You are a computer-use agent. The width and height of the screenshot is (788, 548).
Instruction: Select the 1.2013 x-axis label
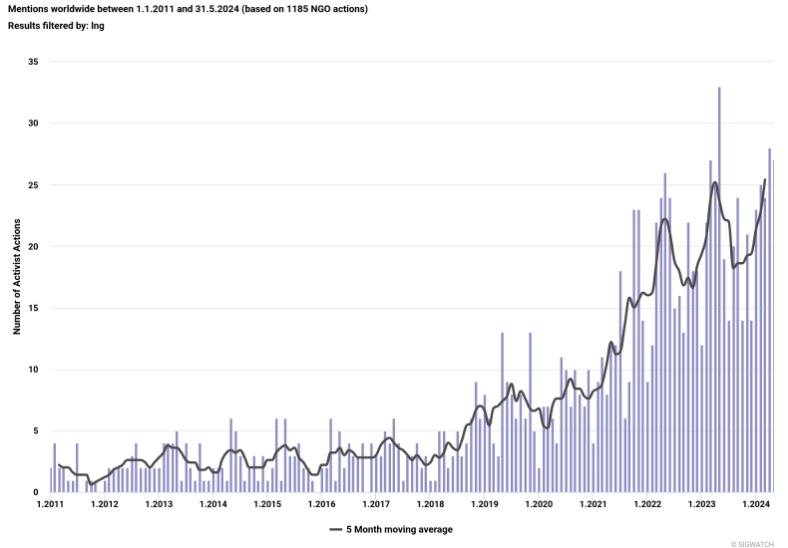coord(159,504)
